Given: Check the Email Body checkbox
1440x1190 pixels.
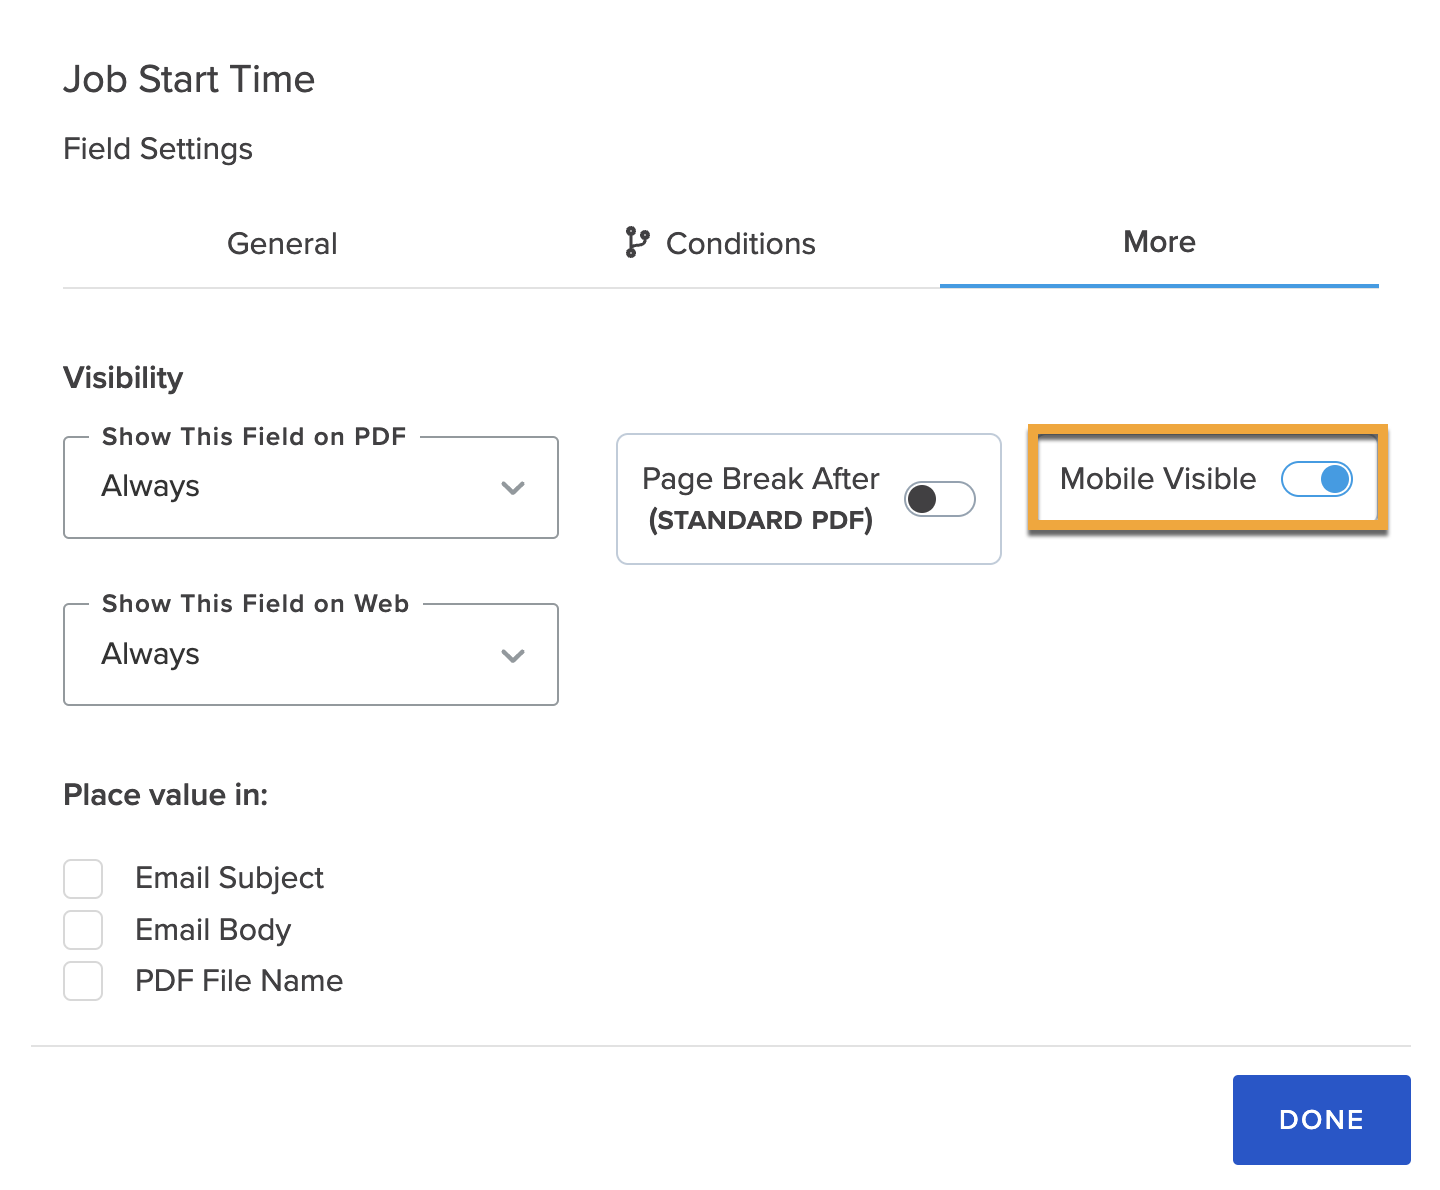Looking at the screenshot, I should [83, 930].
